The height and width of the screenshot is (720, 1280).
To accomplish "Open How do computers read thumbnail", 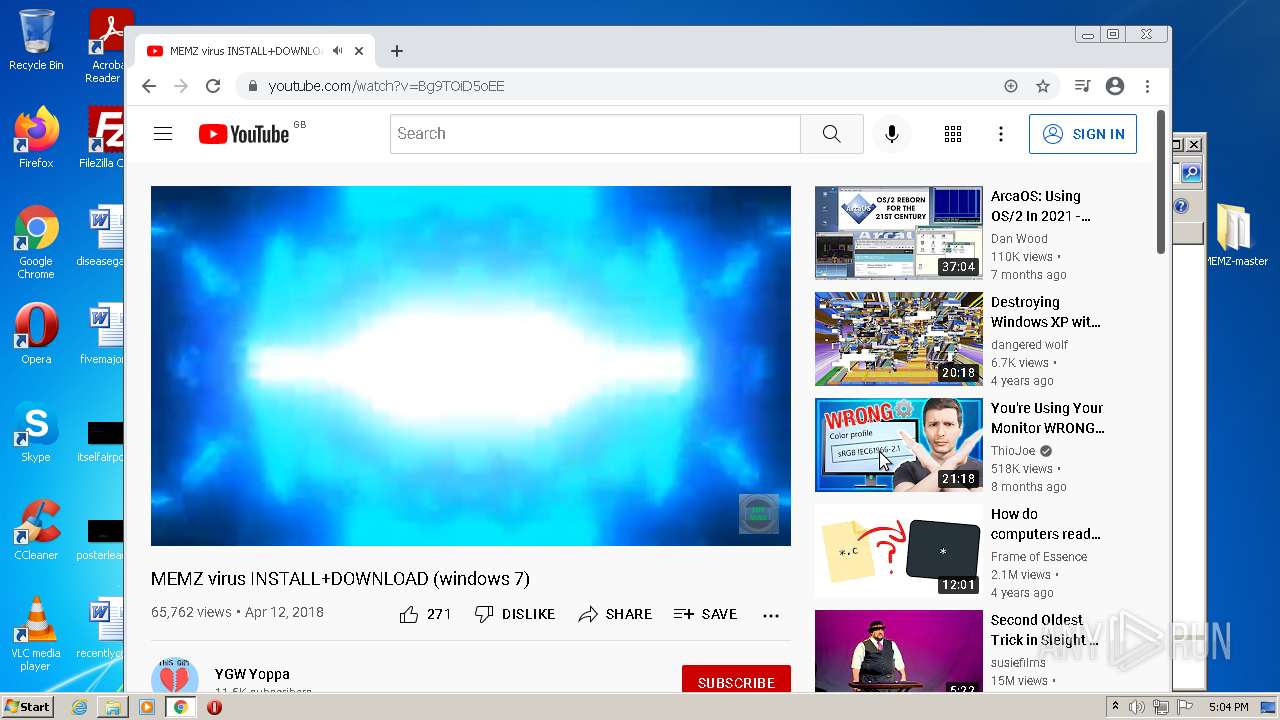I will (x=899, y=550).
